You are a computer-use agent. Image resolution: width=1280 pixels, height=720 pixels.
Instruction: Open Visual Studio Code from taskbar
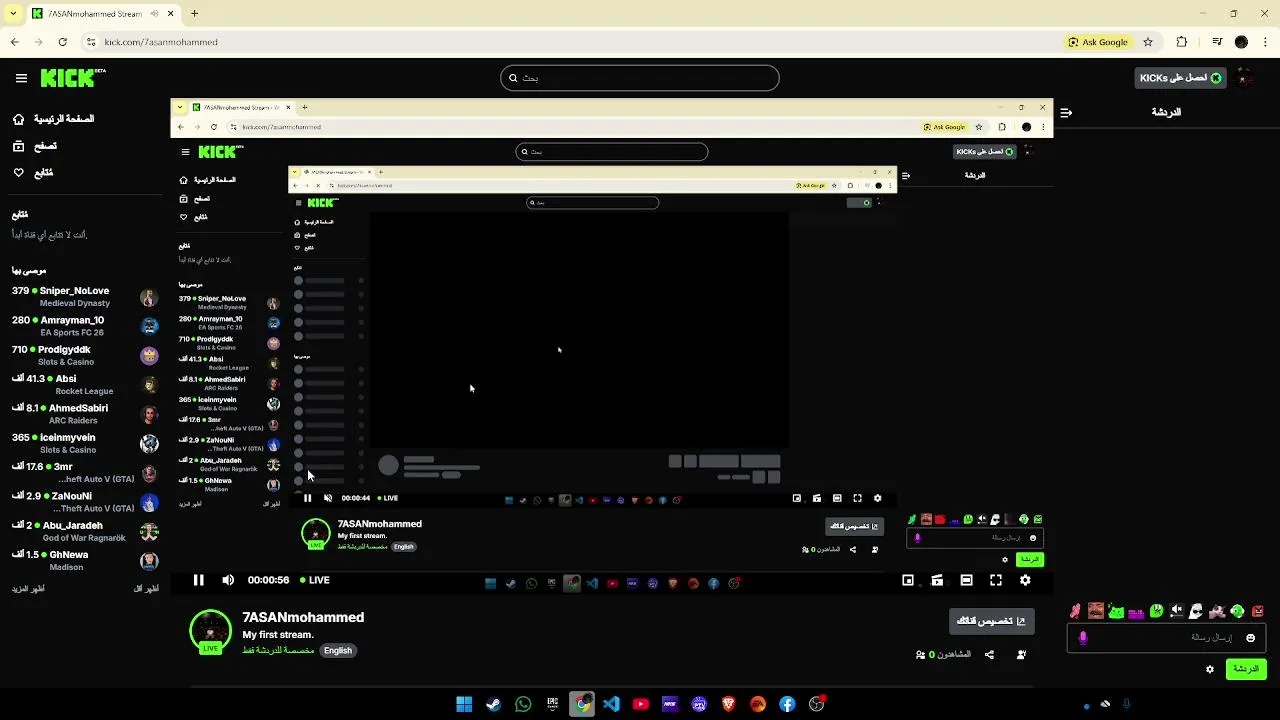[x=611, y=704]
